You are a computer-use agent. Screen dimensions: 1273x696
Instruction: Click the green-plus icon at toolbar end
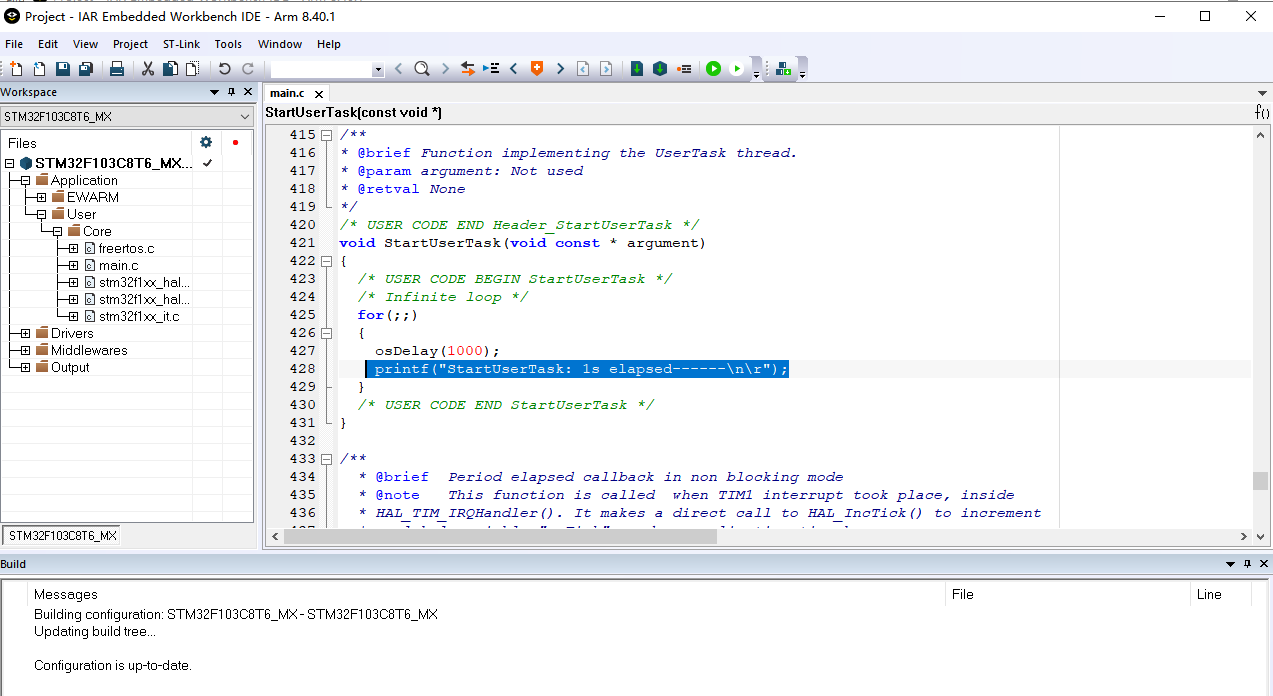pos(783,69)
